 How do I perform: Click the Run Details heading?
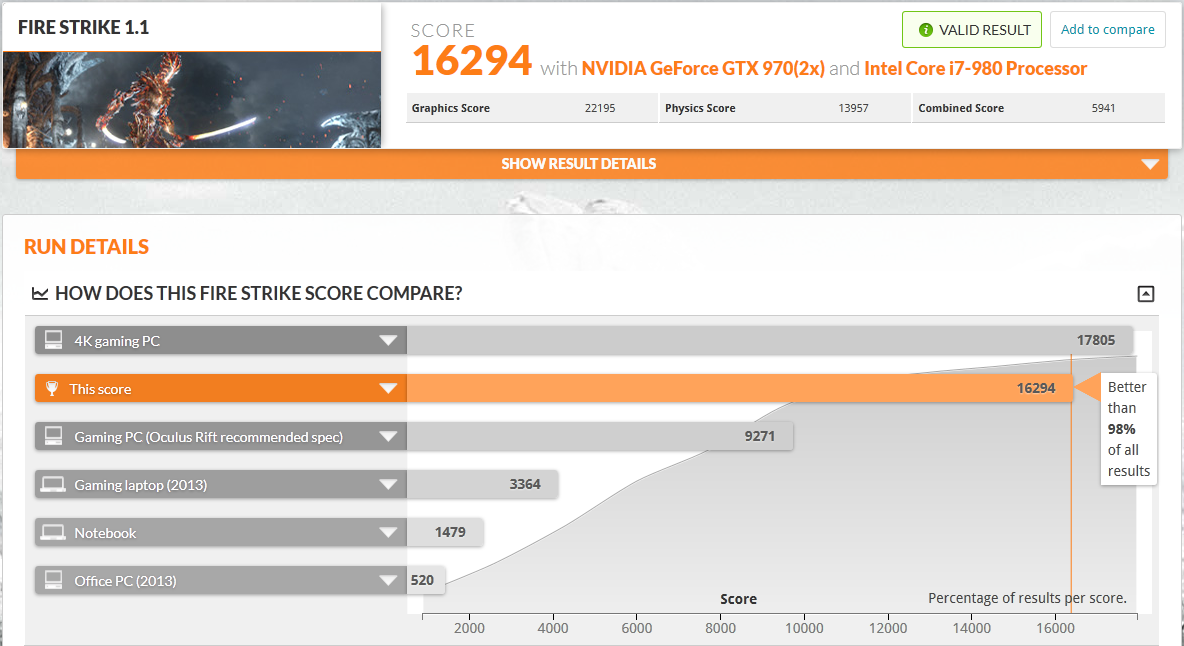(x=87, y=247)
